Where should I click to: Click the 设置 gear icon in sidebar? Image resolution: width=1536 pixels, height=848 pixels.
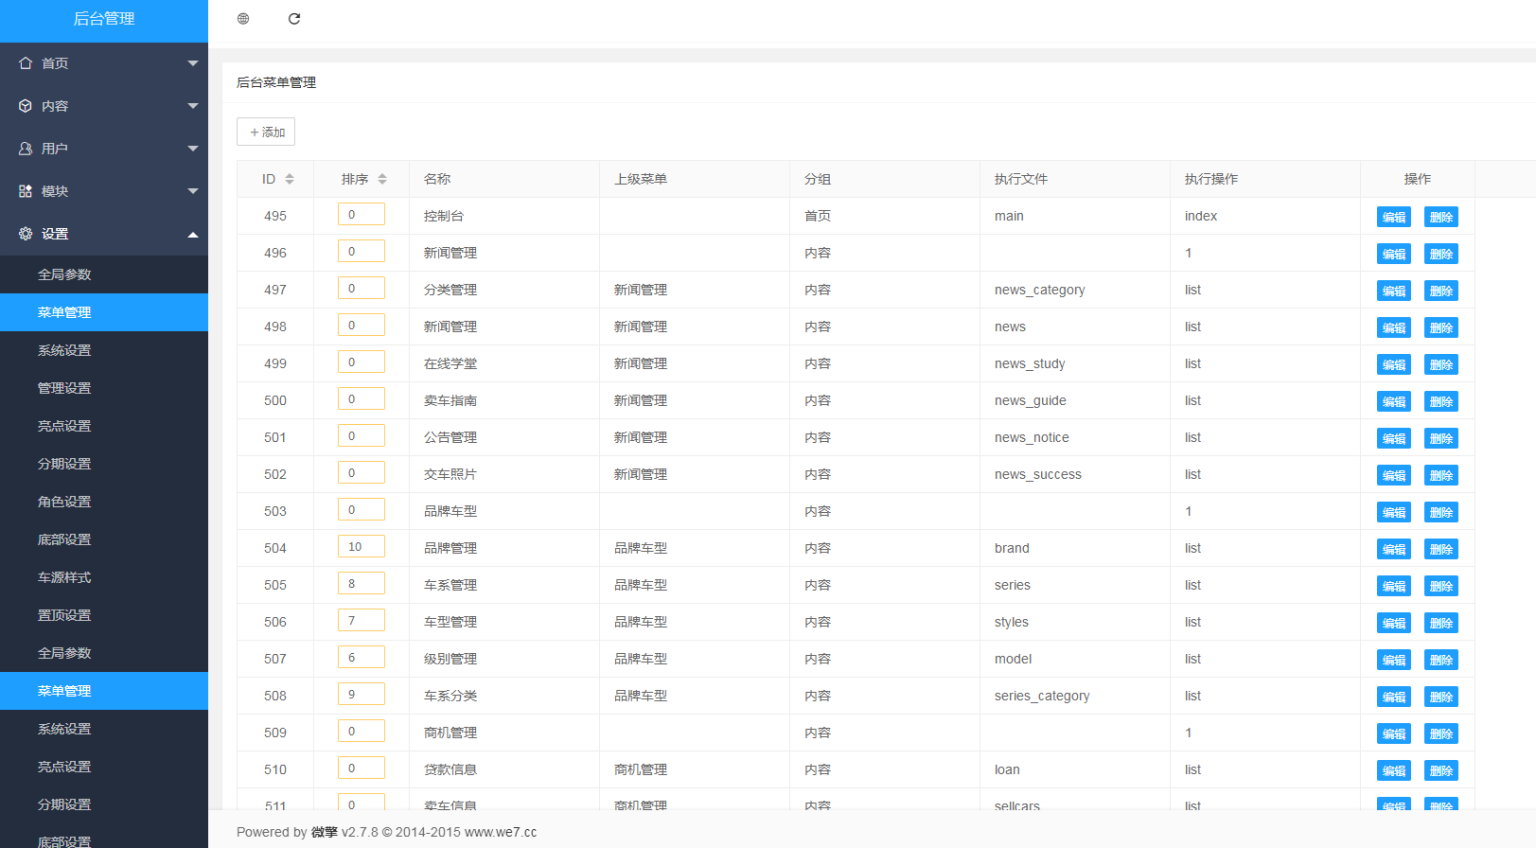click(24, 233)
